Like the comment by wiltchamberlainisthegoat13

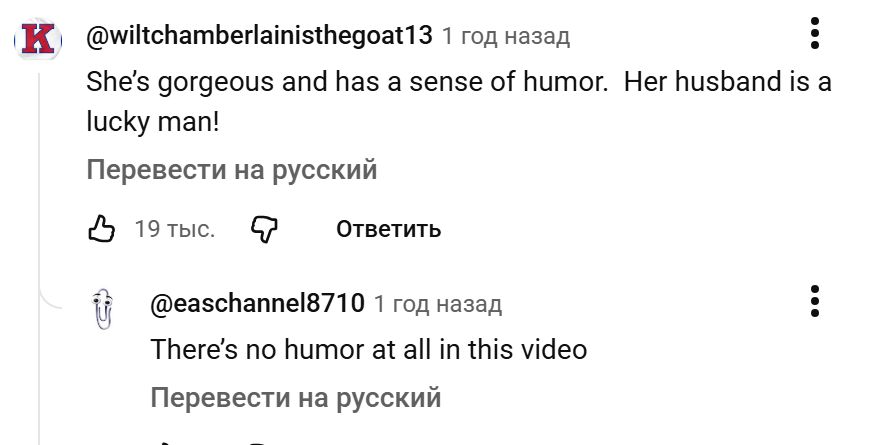pyautogui.click(x=101, y=229)
